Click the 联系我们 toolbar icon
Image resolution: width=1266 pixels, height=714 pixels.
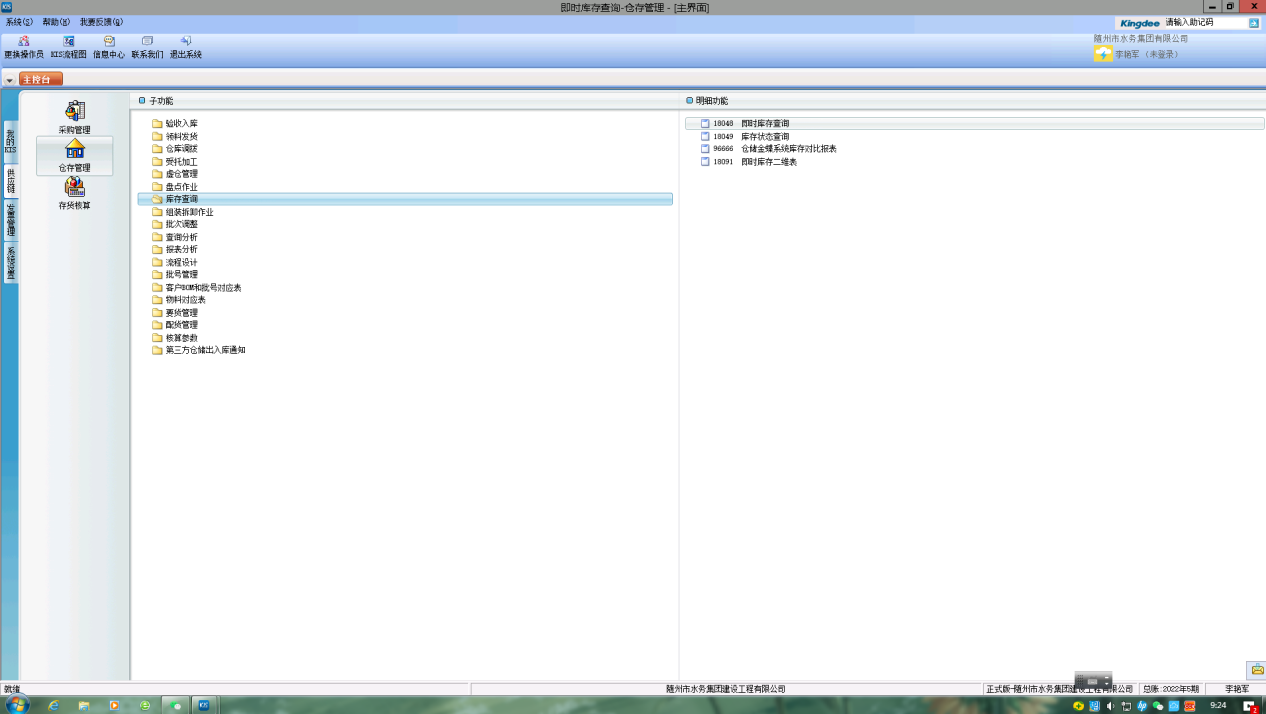147,42
